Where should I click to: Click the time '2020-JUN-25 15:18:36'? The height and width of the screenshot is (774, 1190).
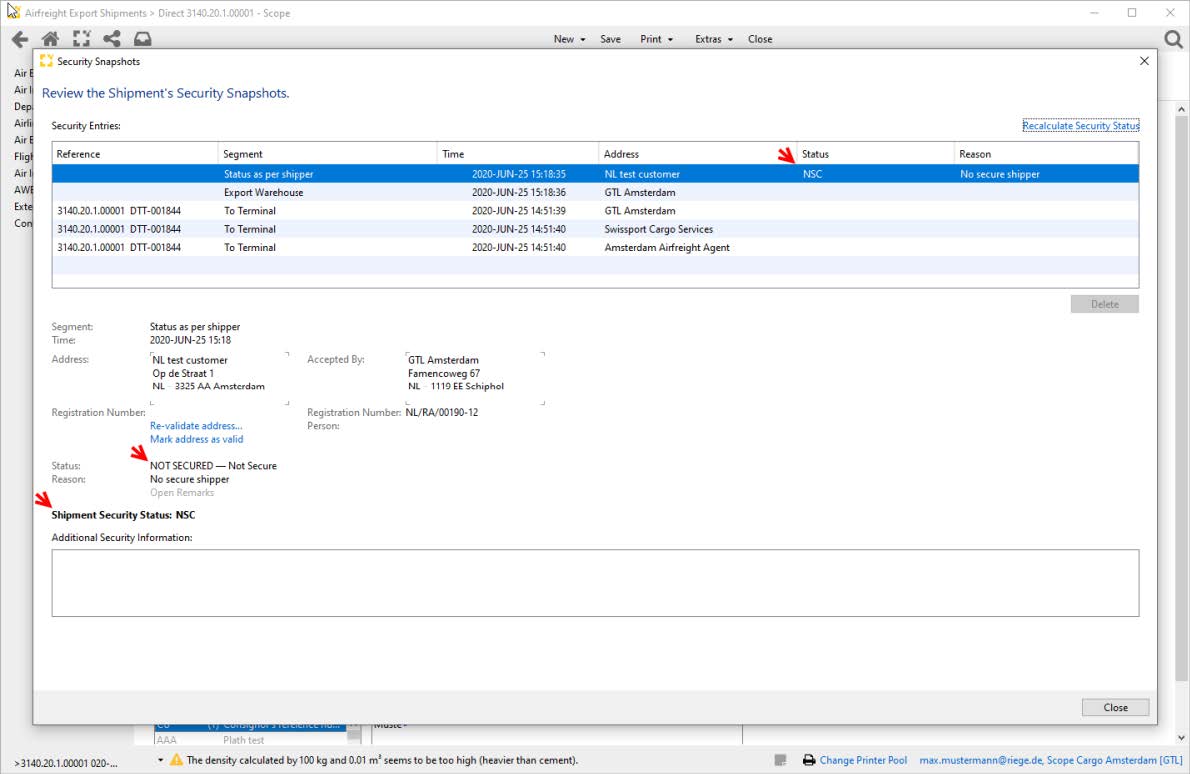click(518, 192)
